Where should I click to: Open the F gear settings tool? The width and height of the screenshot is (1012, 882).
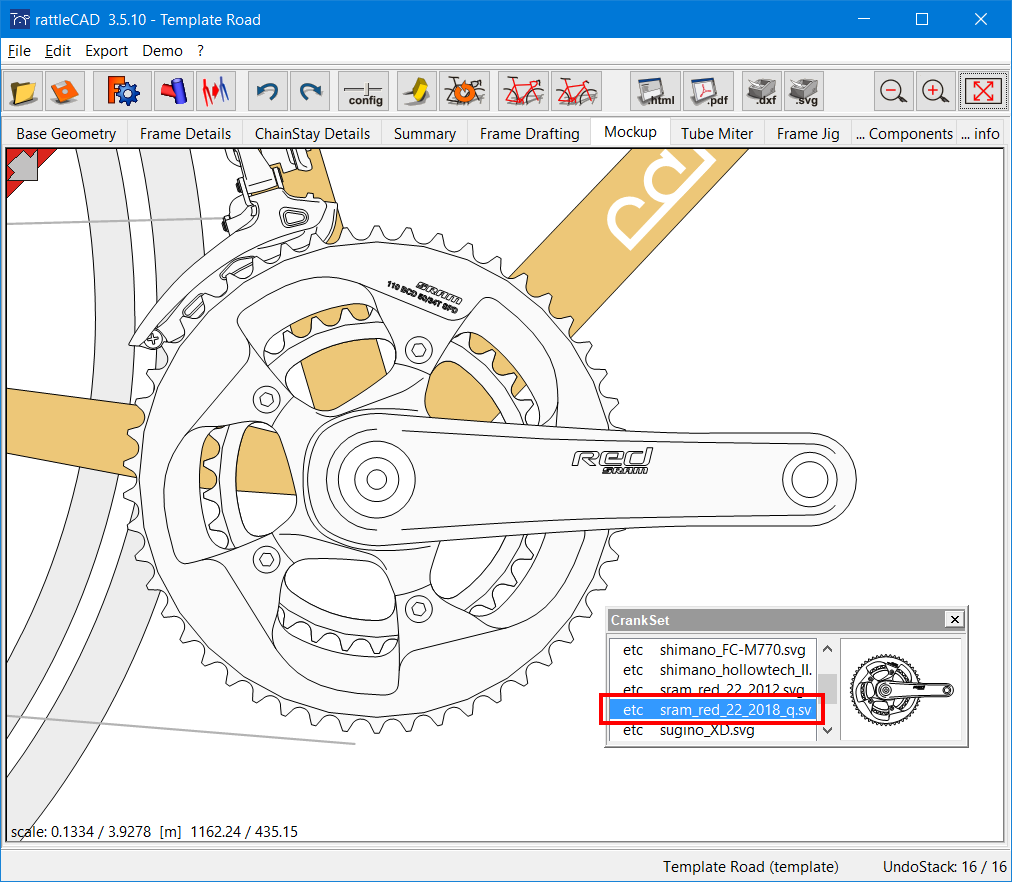point(122,91)
